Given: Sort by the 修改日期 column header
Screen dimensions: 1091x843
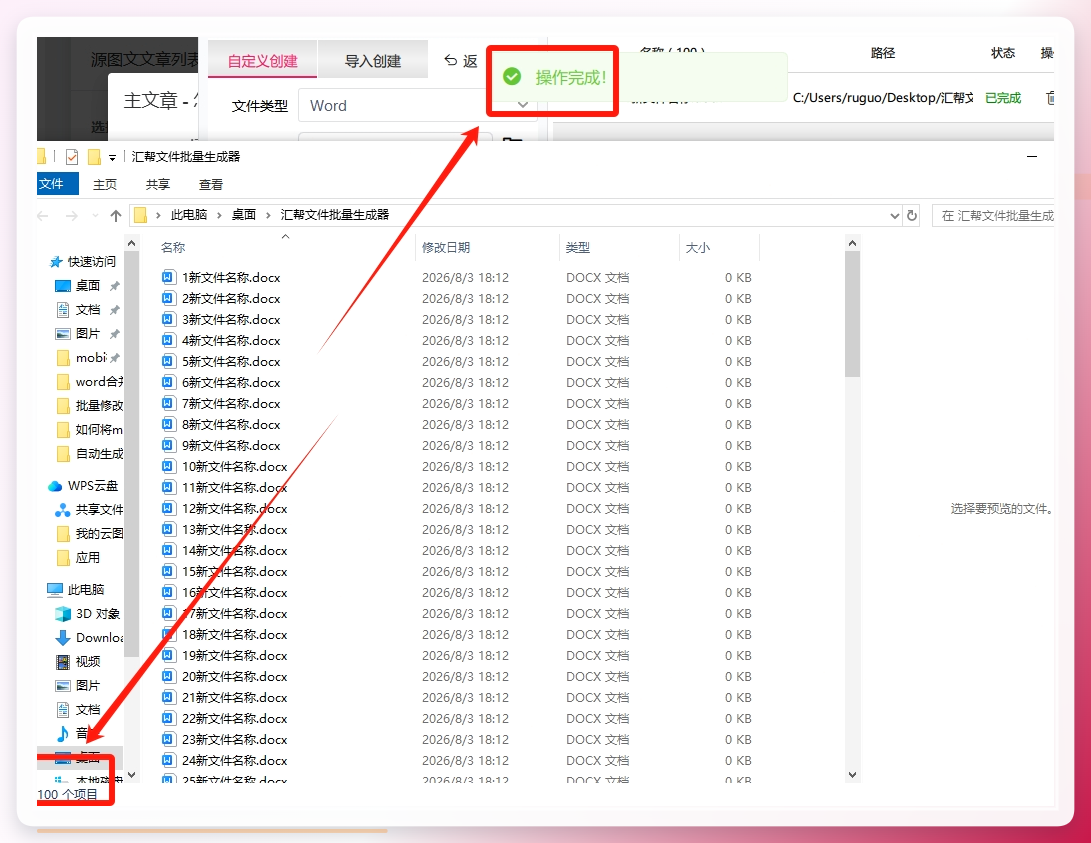Looking at the screenshot, I should (x=446, y=248).
